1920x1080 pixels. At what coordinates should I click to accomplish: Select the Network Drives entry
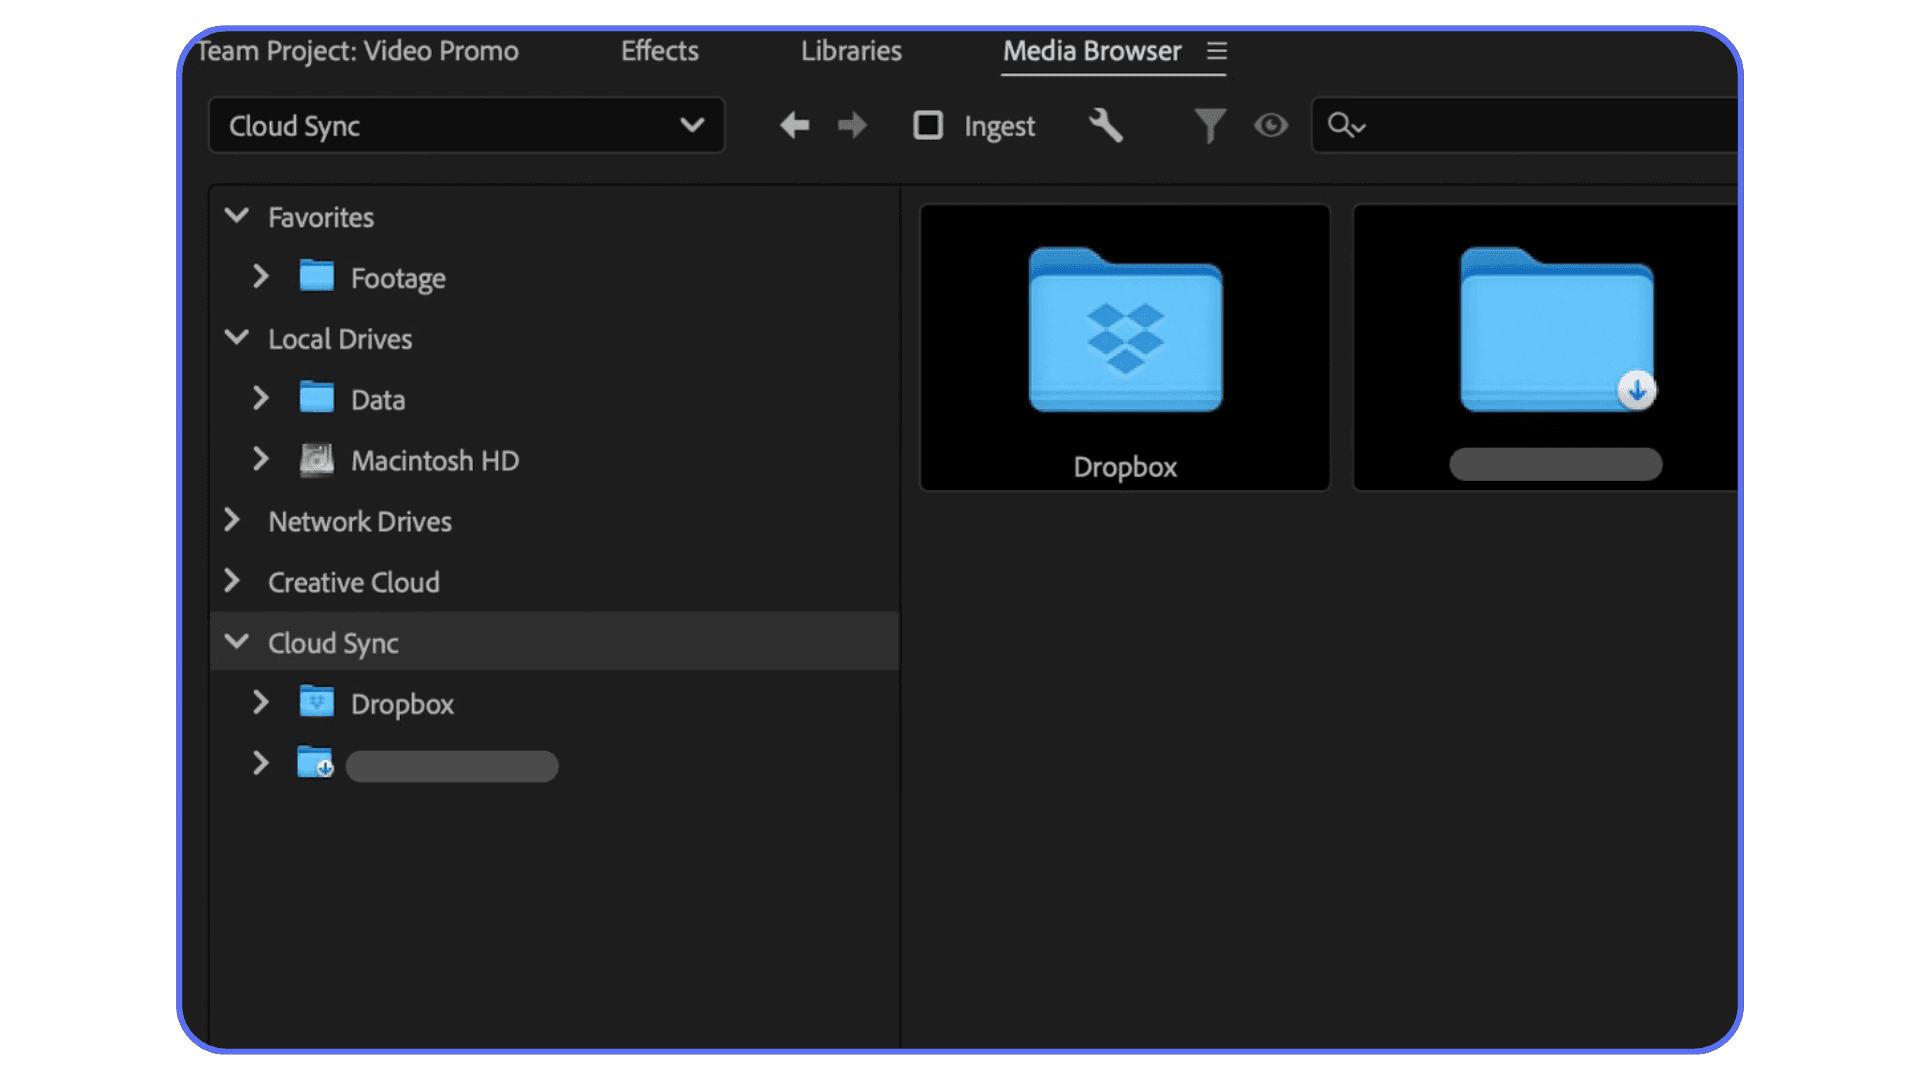(359, 521)
